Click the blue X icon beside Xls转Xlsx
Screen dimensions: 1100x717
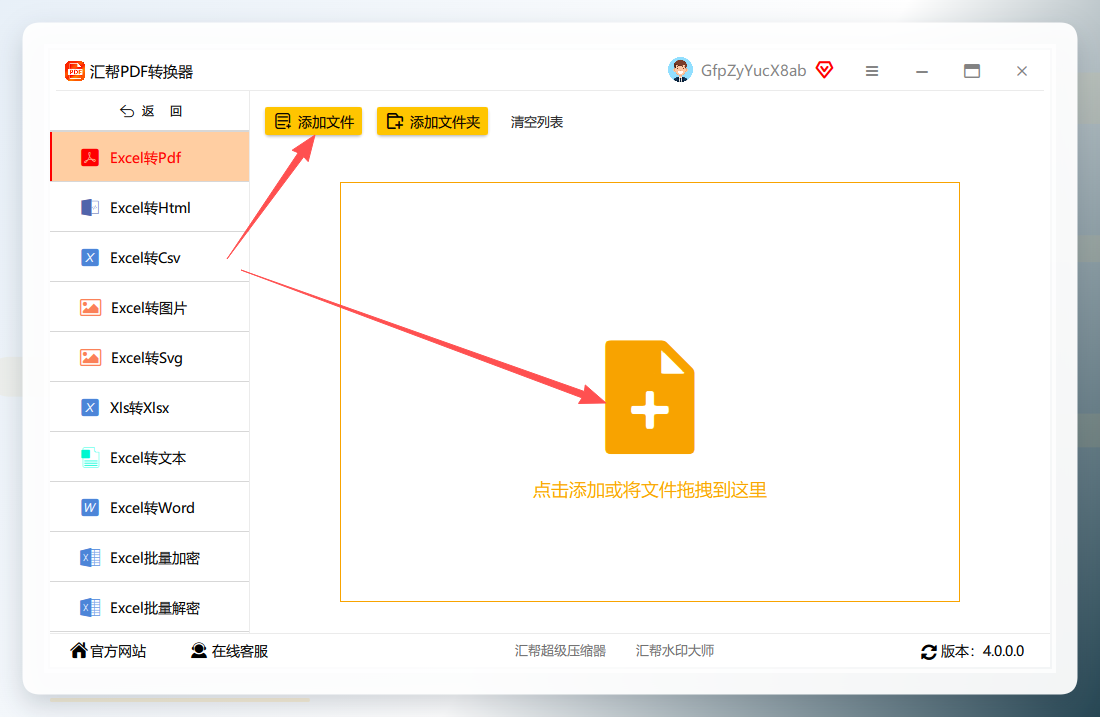tap(90, 408)
